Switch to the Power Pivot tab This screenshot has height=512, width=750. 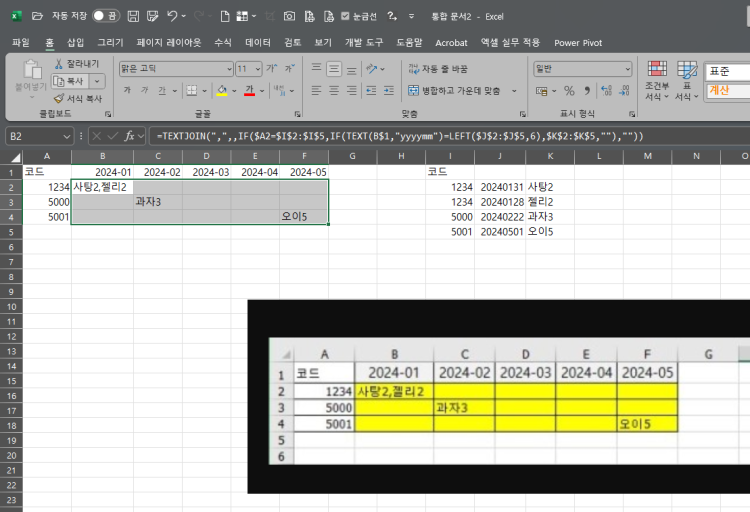581,43
